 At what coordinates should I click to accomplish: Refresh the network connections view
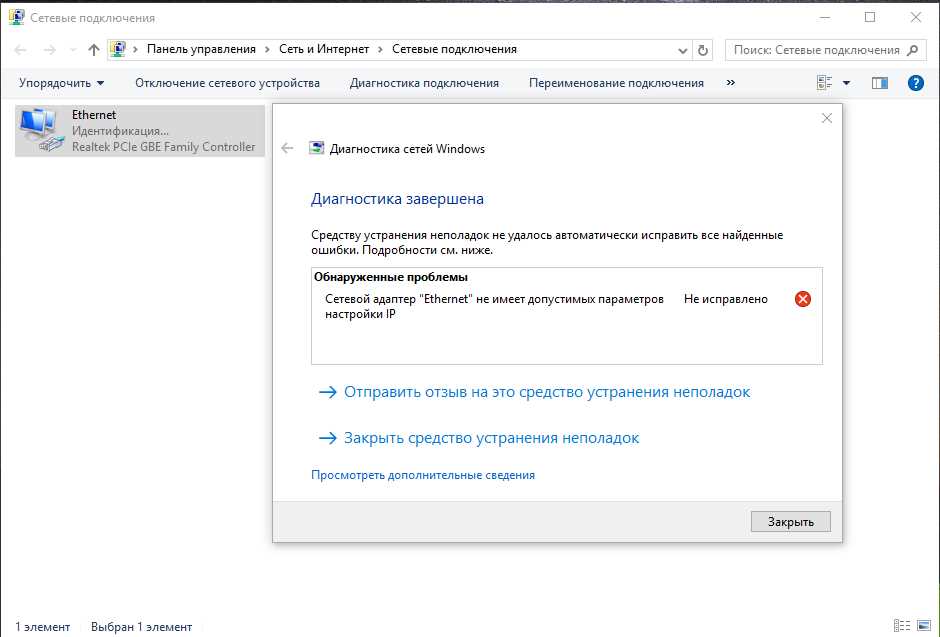[703, 50]
